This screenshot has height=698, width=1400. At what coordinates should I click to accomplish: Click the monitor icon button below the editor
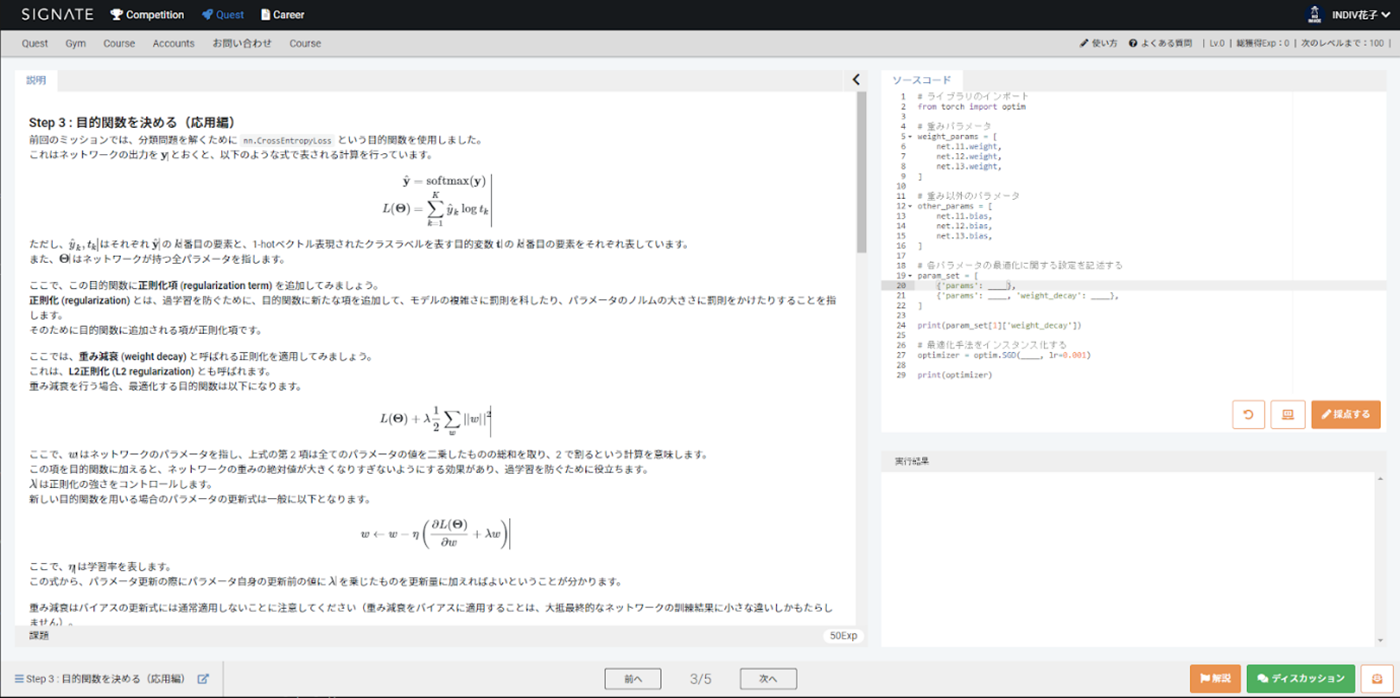1287,414
